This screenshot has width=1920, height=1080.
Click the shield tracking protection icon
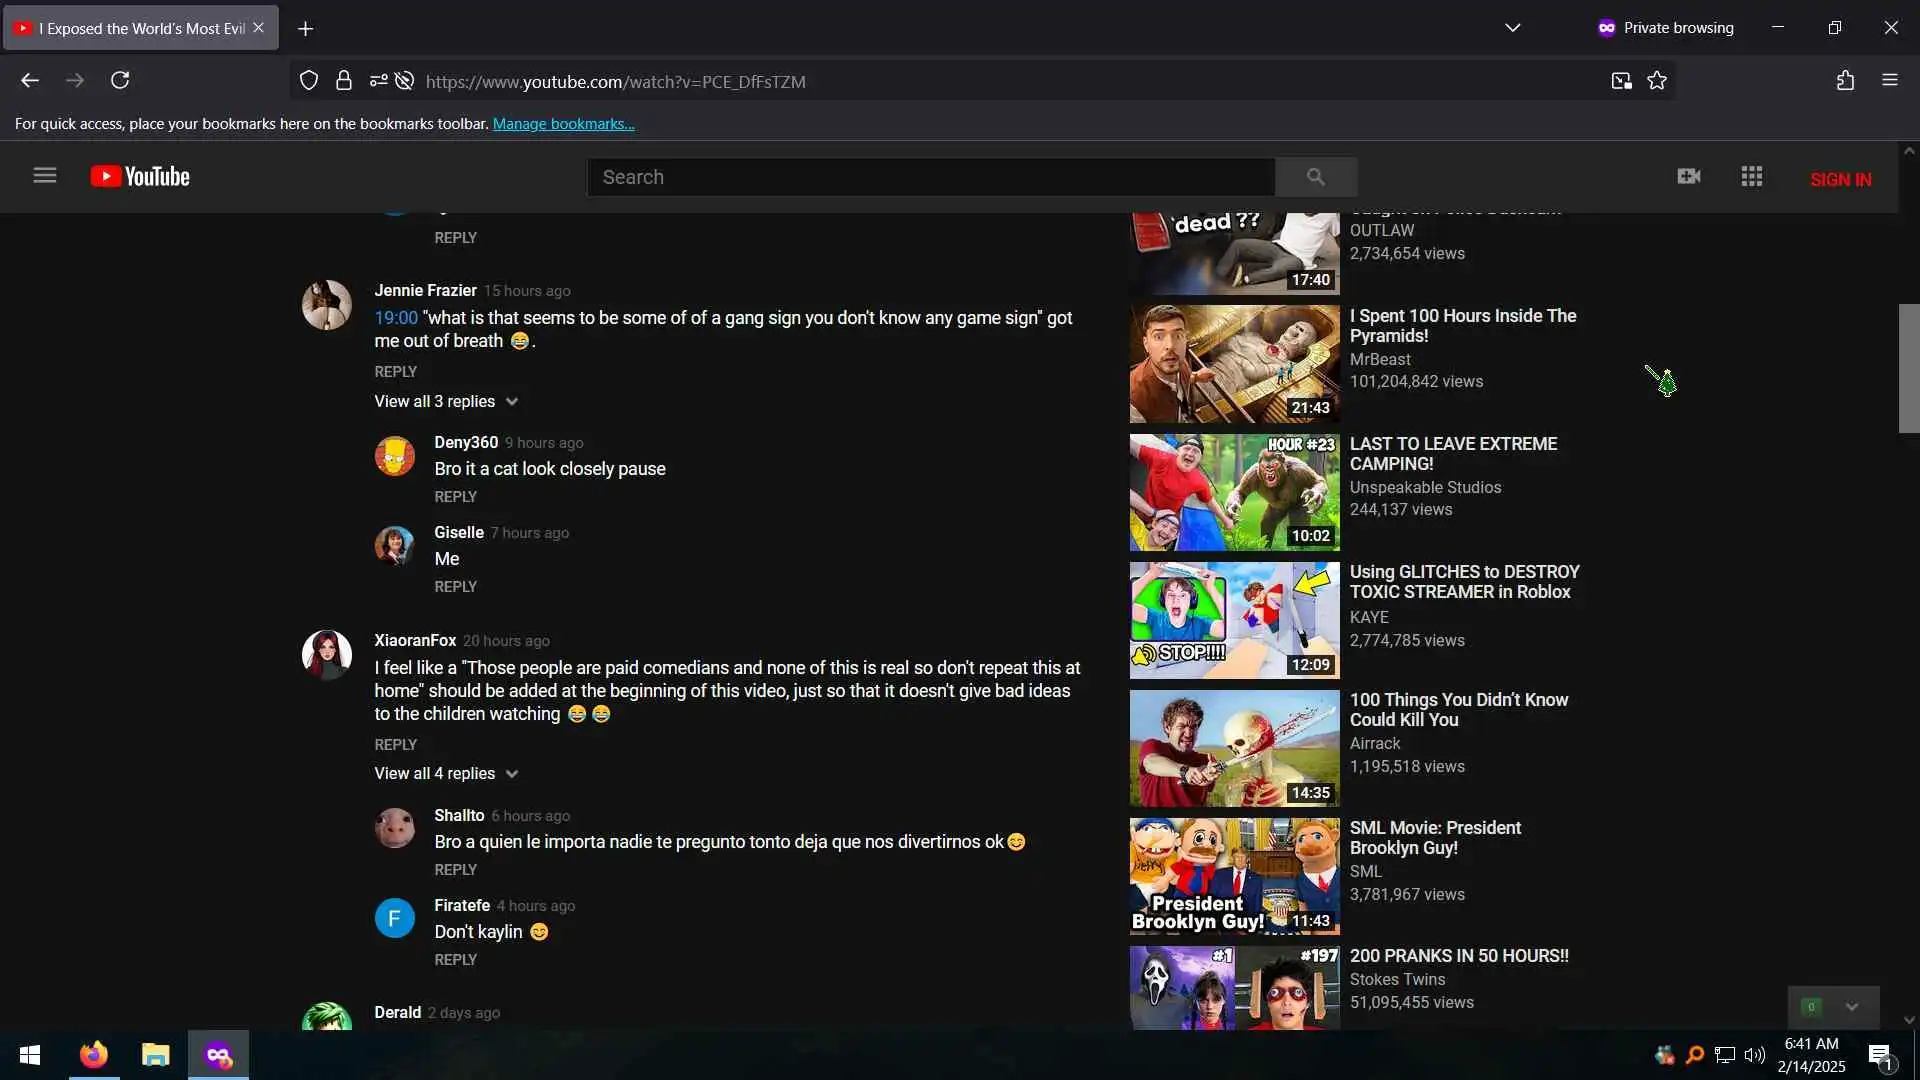(x=309, y=81)
